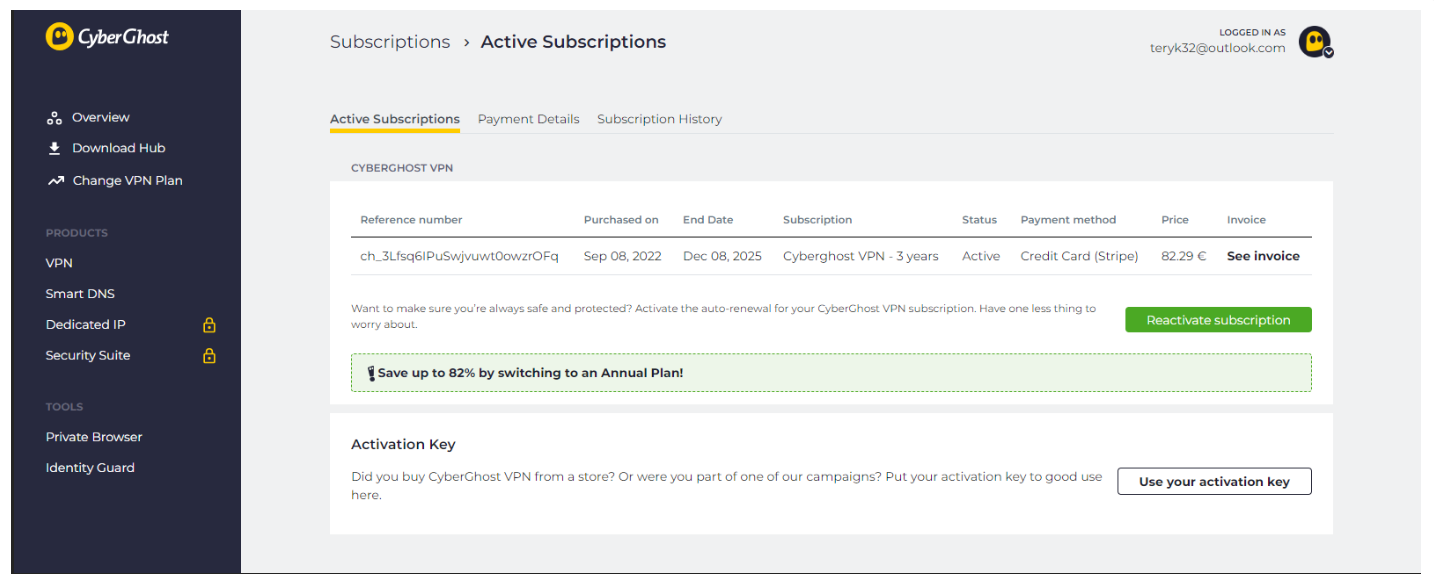Click the Save up to 82% banner
The height and width of the screenshot is (585, 1434).
pyautogui.click(x=831, y=373)
